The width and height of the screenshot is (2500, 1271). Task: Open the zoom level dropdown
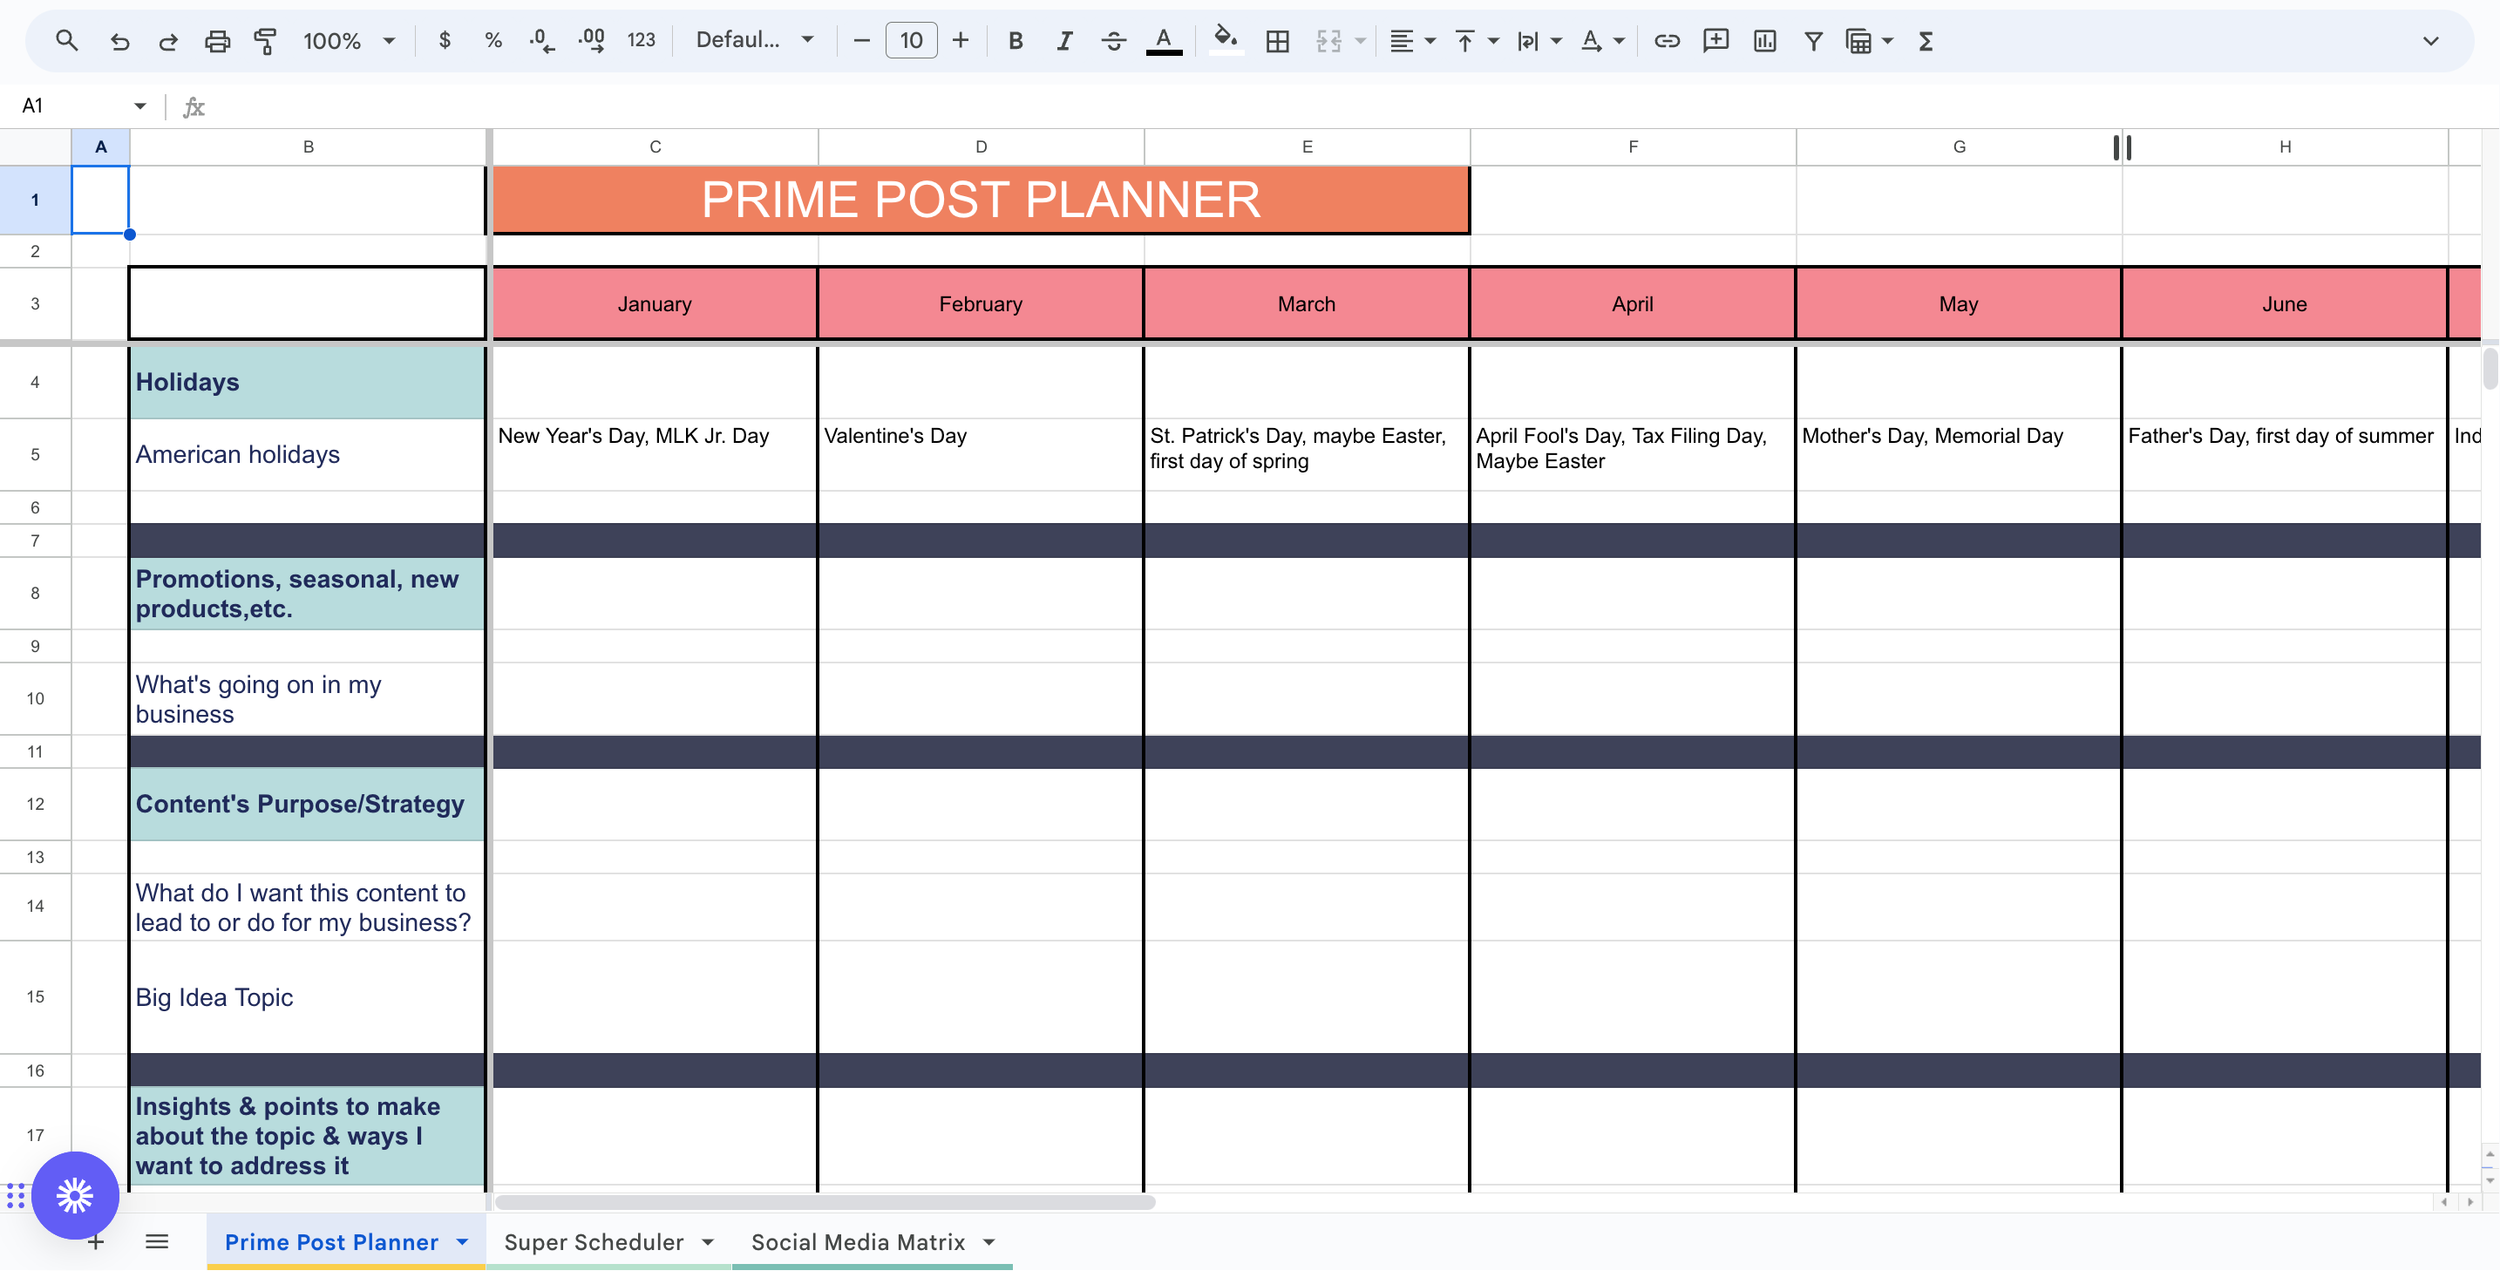coord(345,40)
